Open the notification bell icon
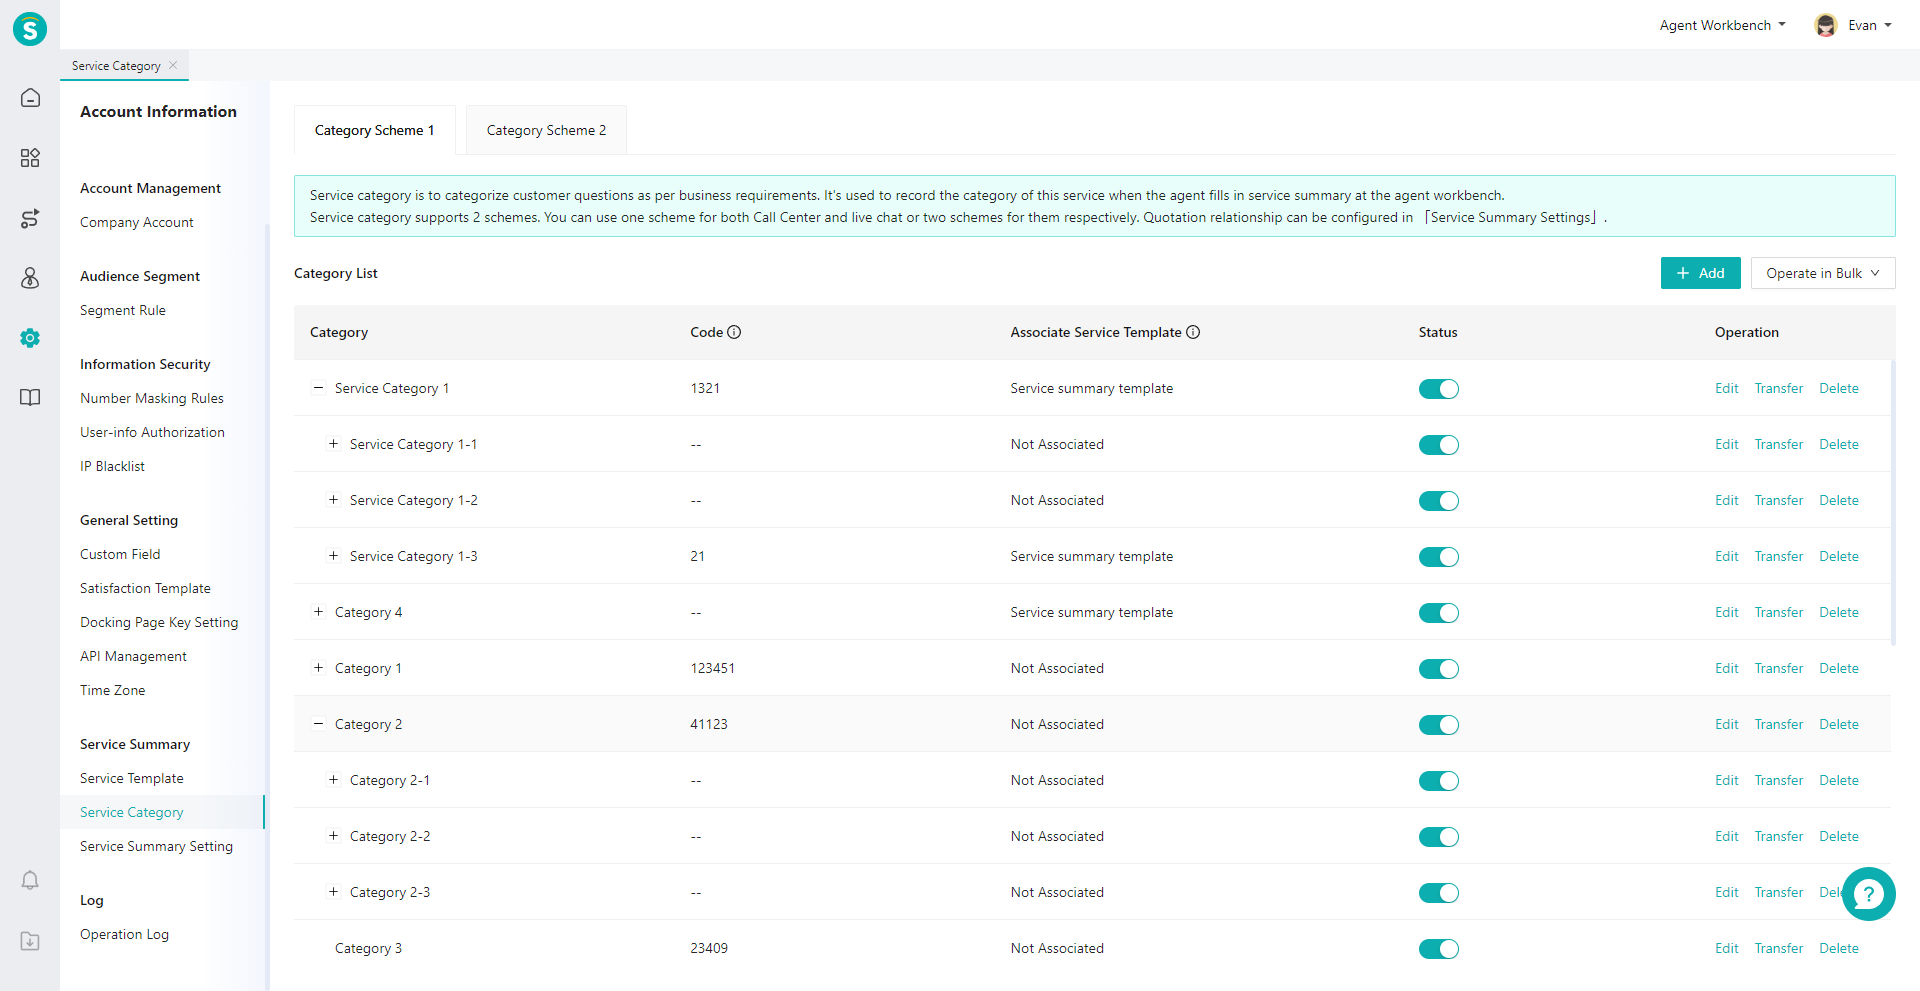Image resolution: width=1920 pixels, height=991 pixels. (x=30, y=880)
